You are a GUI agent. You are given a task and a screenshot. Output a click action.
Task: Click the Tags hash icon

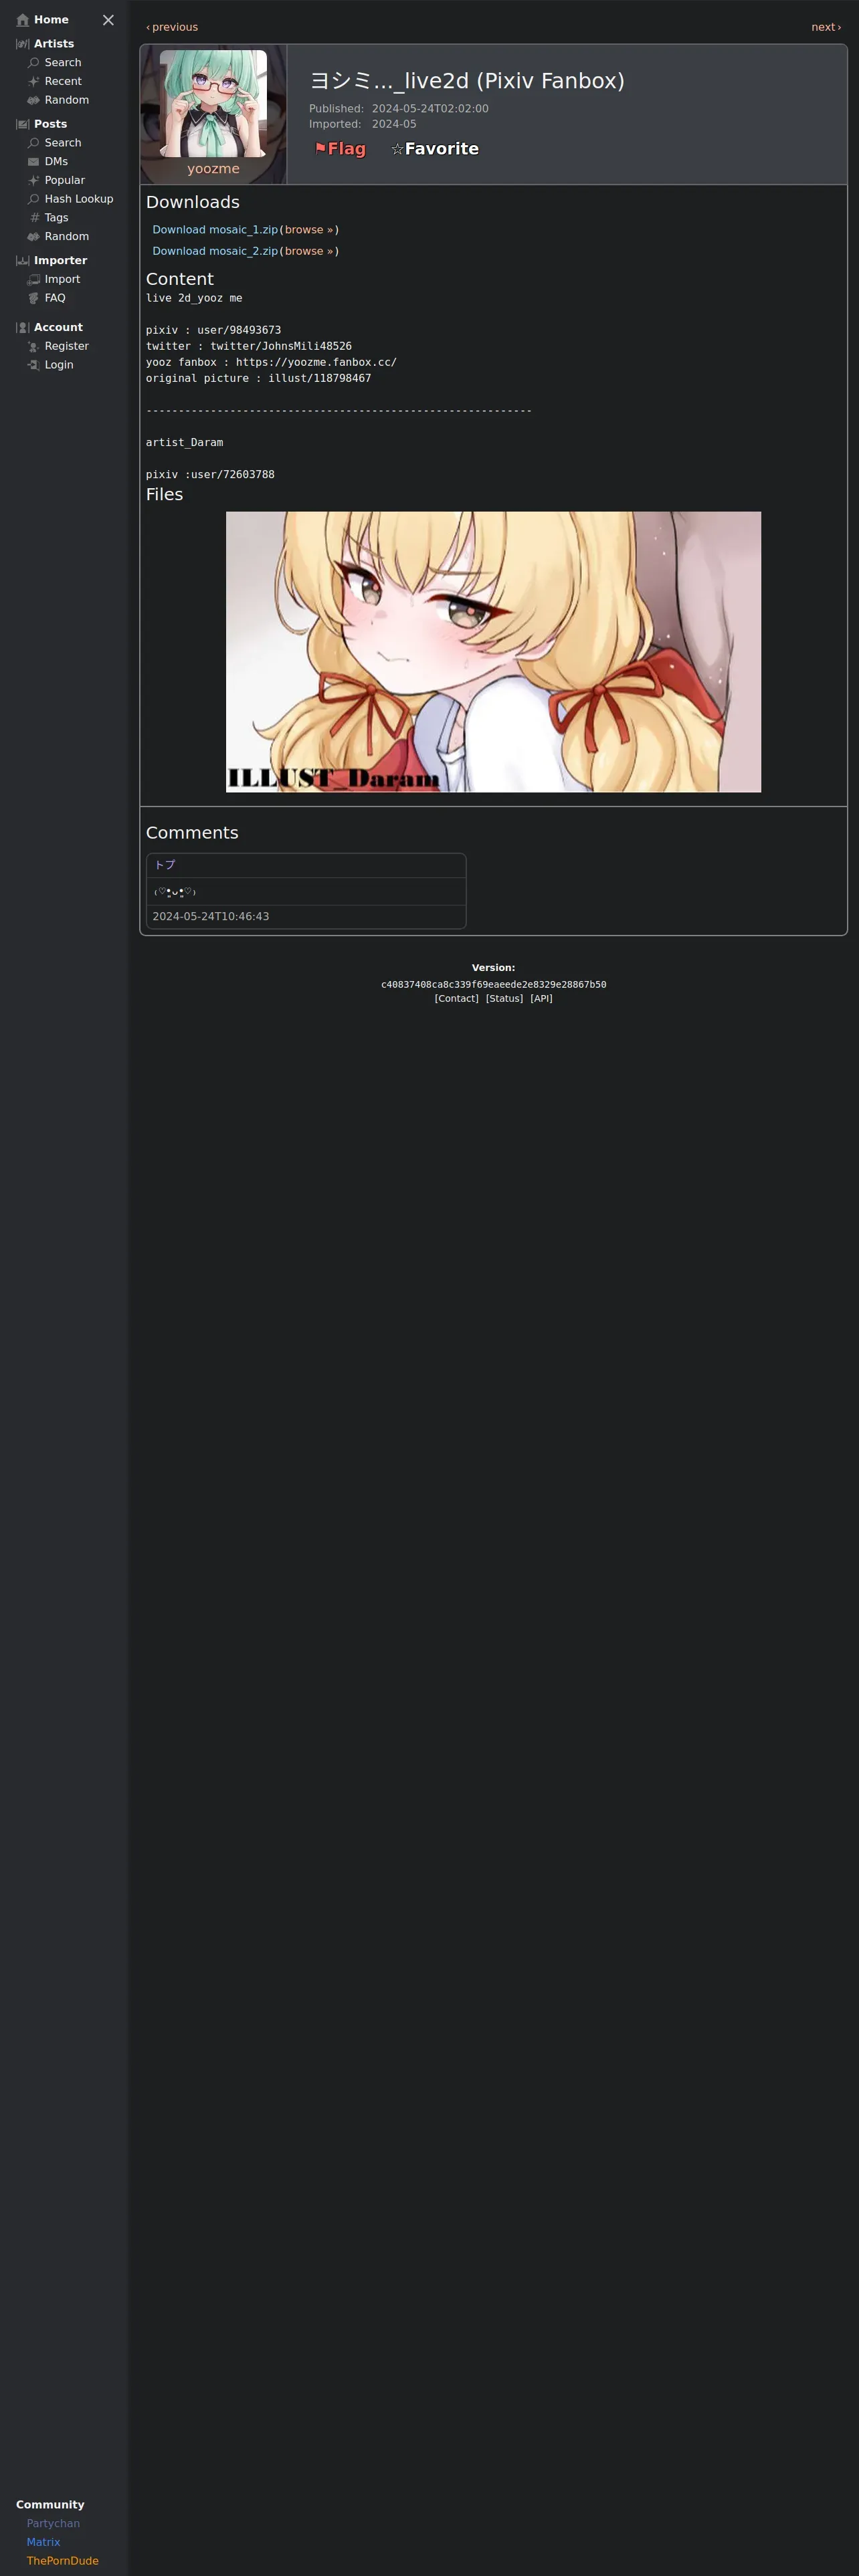33,218
